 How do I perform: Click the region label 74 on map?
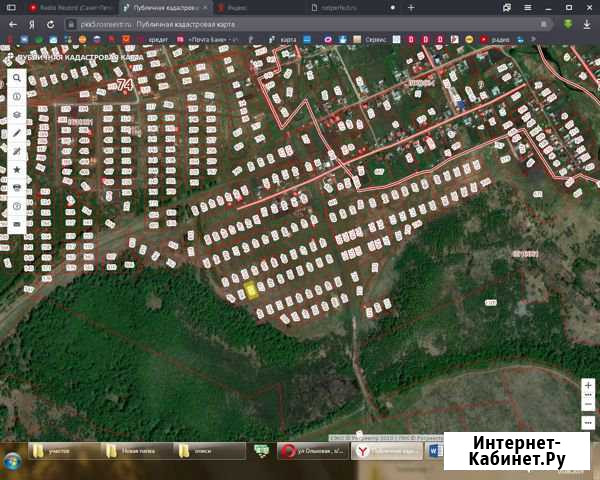(x=125, y=85)
